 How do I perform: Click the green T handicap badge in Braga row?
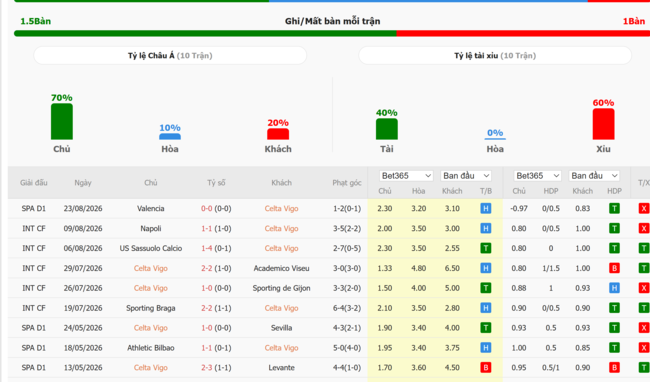(614, 308)
